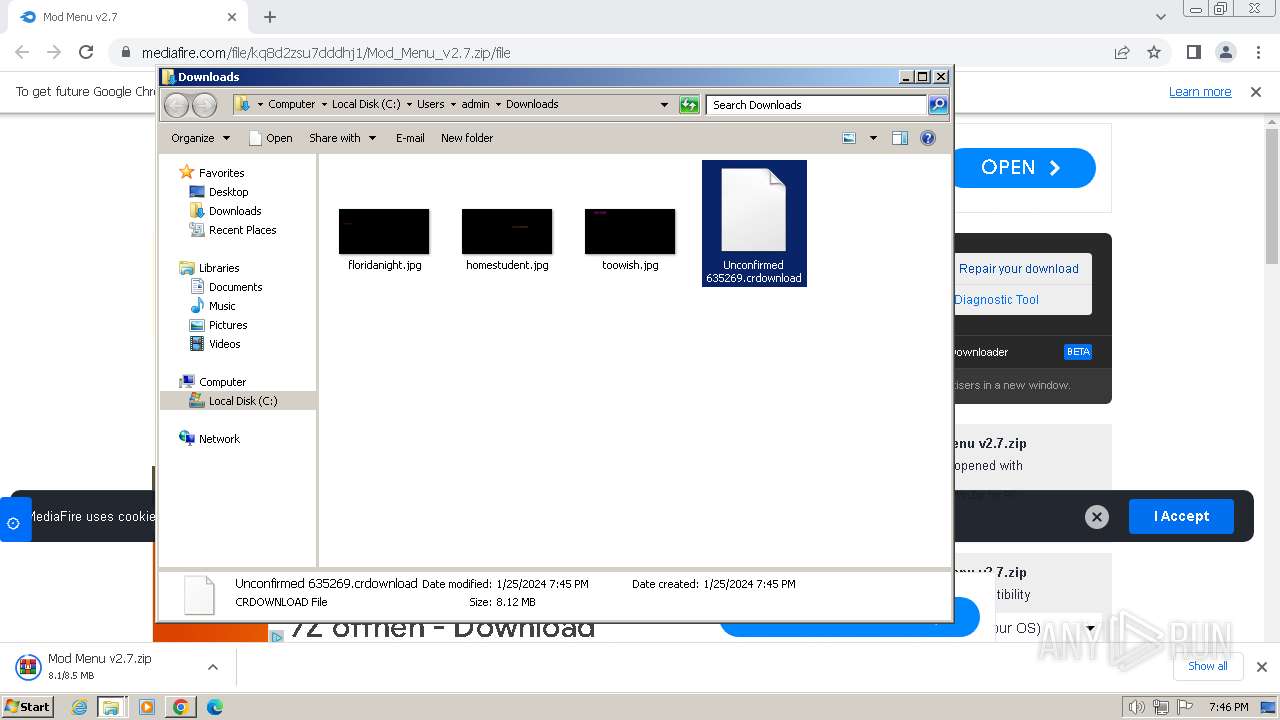Dismiss the Chrome info bar
The height and width of the screenshot is (720, 1280).
tap(1256, 91)
